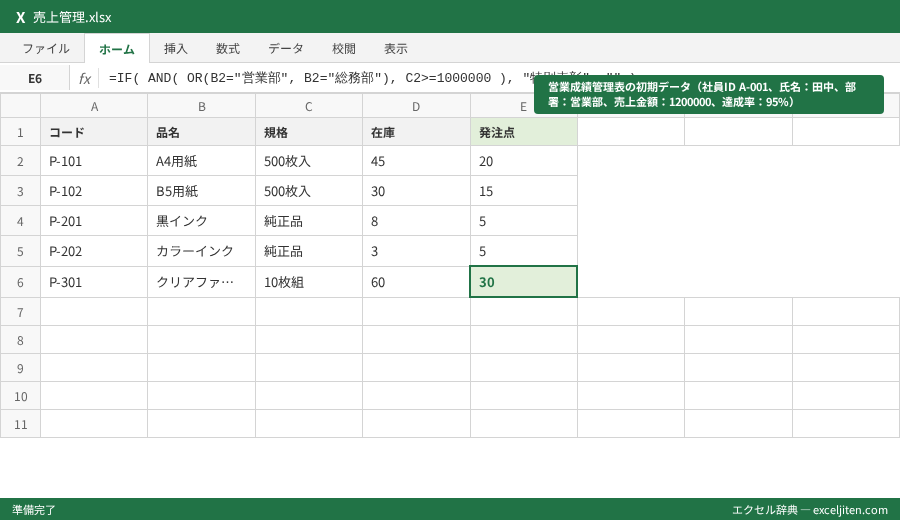Screen dimensions: 900x520
Task: Select 純正品 cell in the 黒インク row
Action: point(309,221)
